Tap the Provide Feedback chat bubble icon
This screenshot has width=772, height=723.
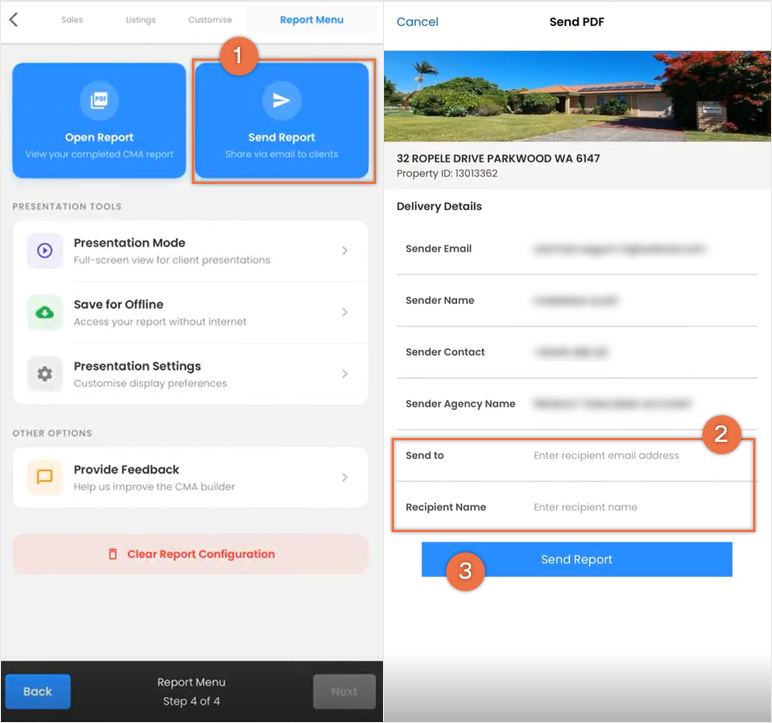coord(45,477)
